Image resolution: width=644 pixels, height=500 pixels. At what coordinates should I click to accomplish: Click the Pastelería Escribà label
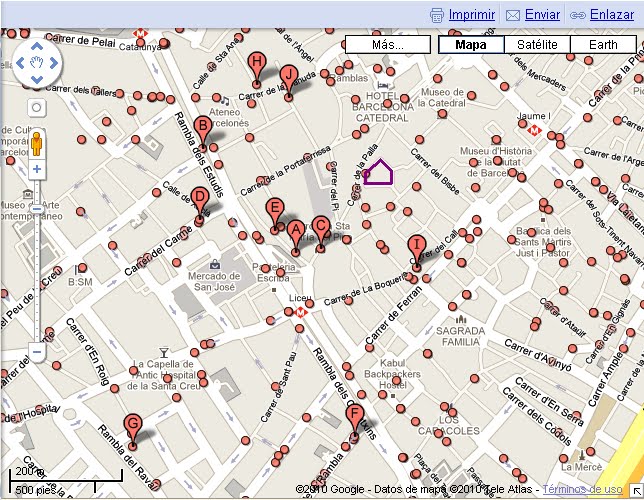pyautogui.click(x=274, y=272)
